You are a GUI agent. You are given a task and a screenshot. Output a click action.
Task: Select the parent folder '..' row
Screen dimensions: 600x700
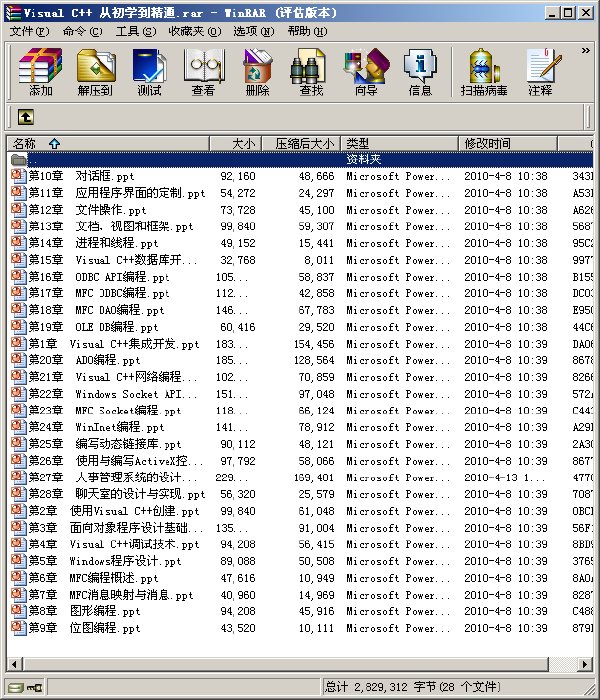click(x=300, y=159)
